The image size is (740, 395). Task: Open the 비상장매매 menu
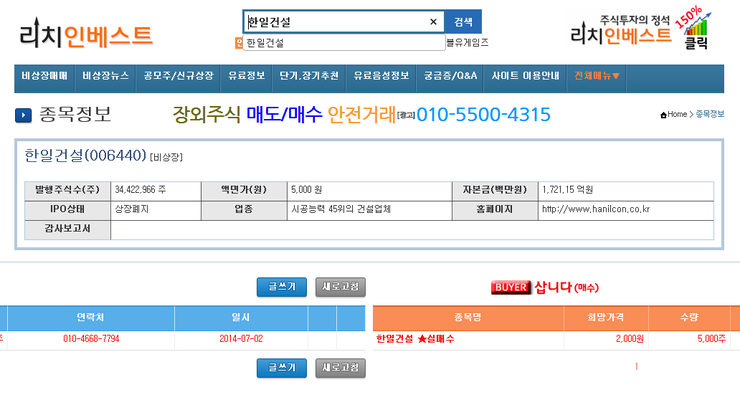tap(44, 76)
